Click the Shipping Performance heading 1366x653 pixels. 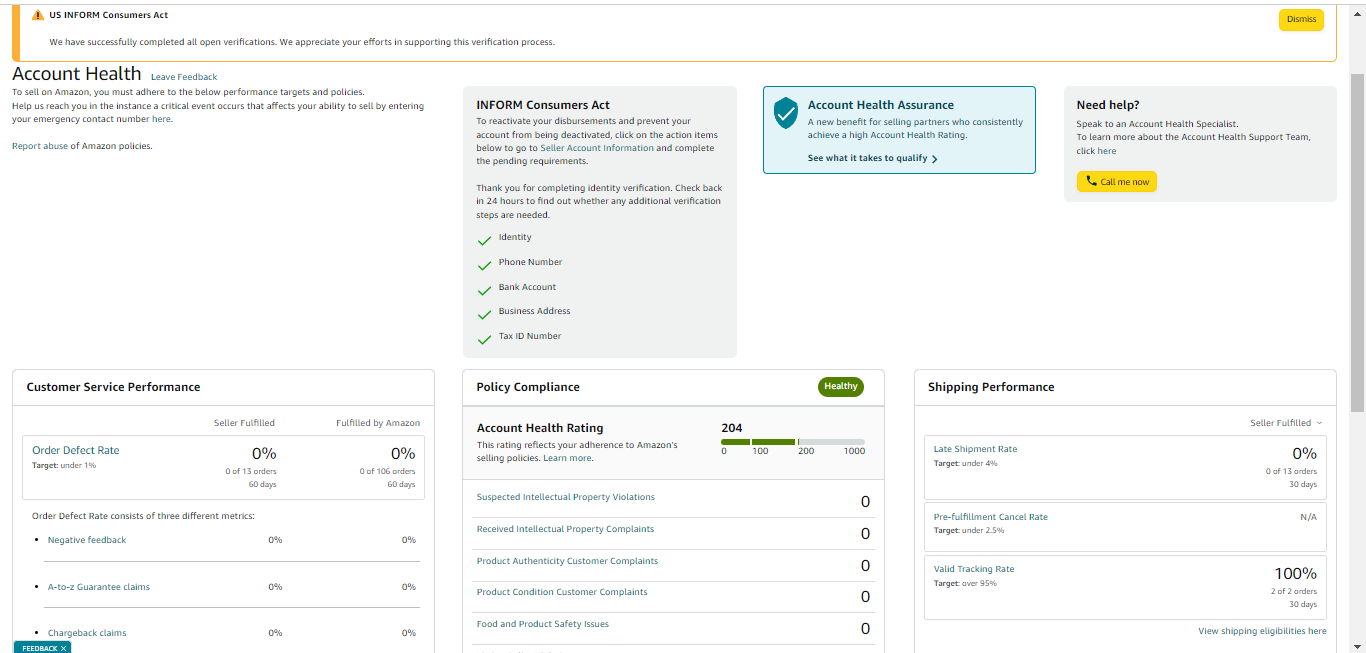[x=991, y=387]
